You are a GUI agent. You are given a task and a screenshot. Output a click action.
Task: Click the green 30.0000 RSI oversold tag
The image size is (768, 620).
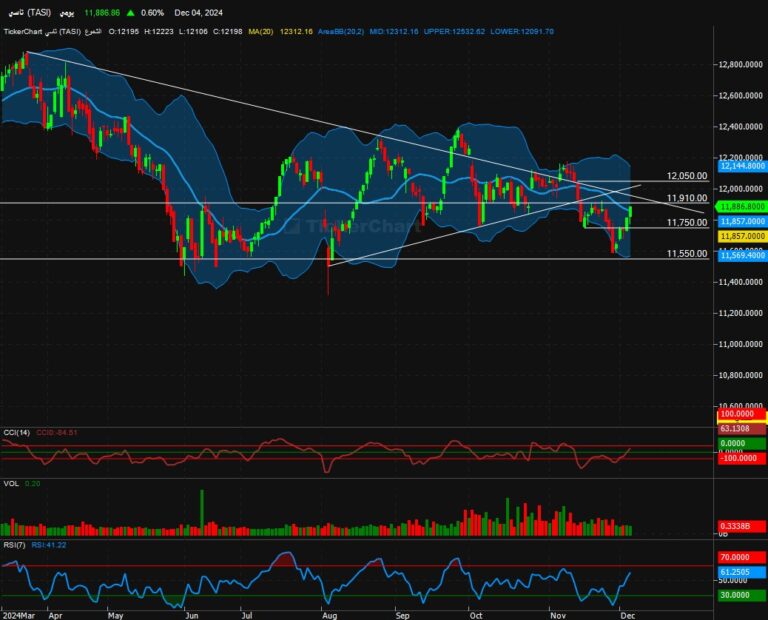741,596
